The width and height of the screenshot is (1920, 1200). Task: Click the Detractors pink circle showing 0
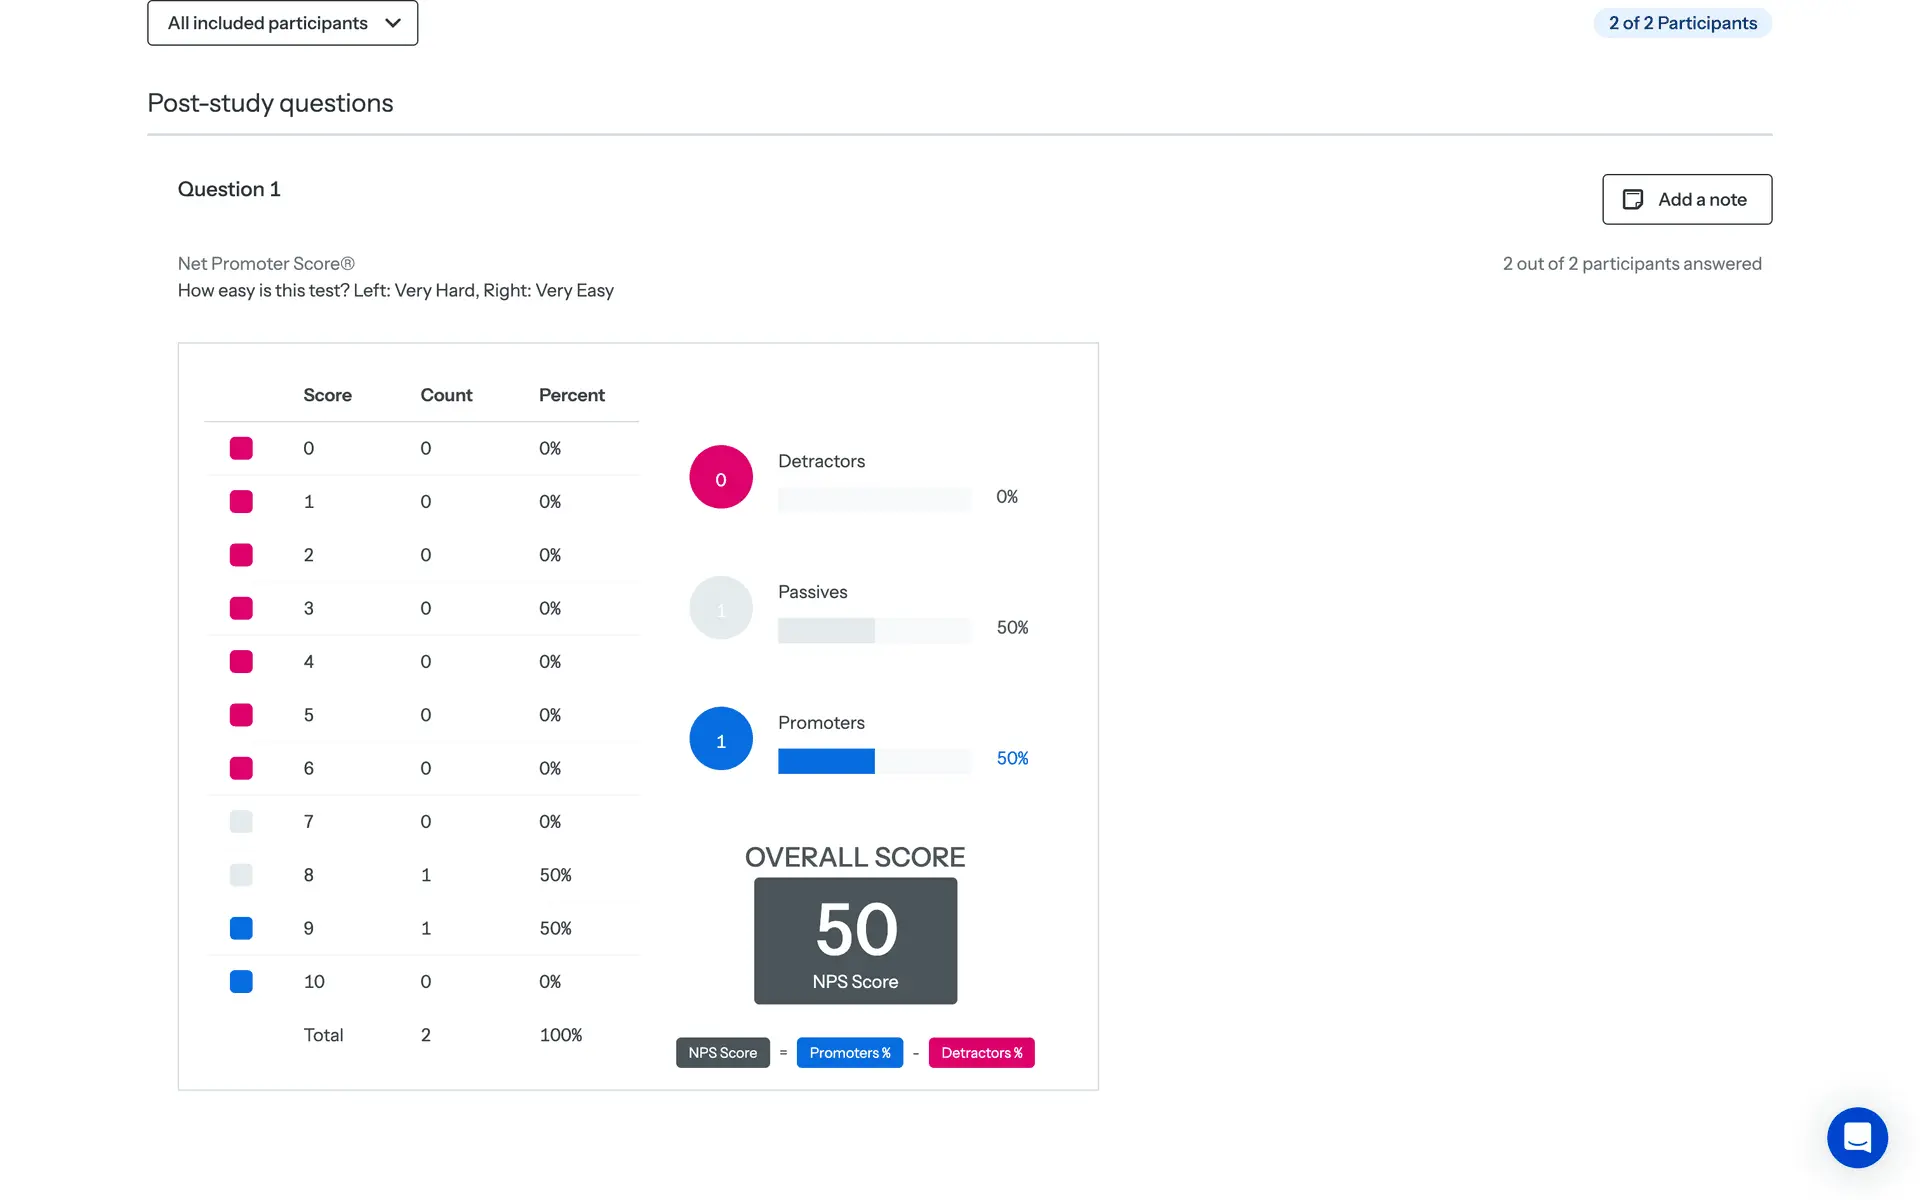point(720,477)
